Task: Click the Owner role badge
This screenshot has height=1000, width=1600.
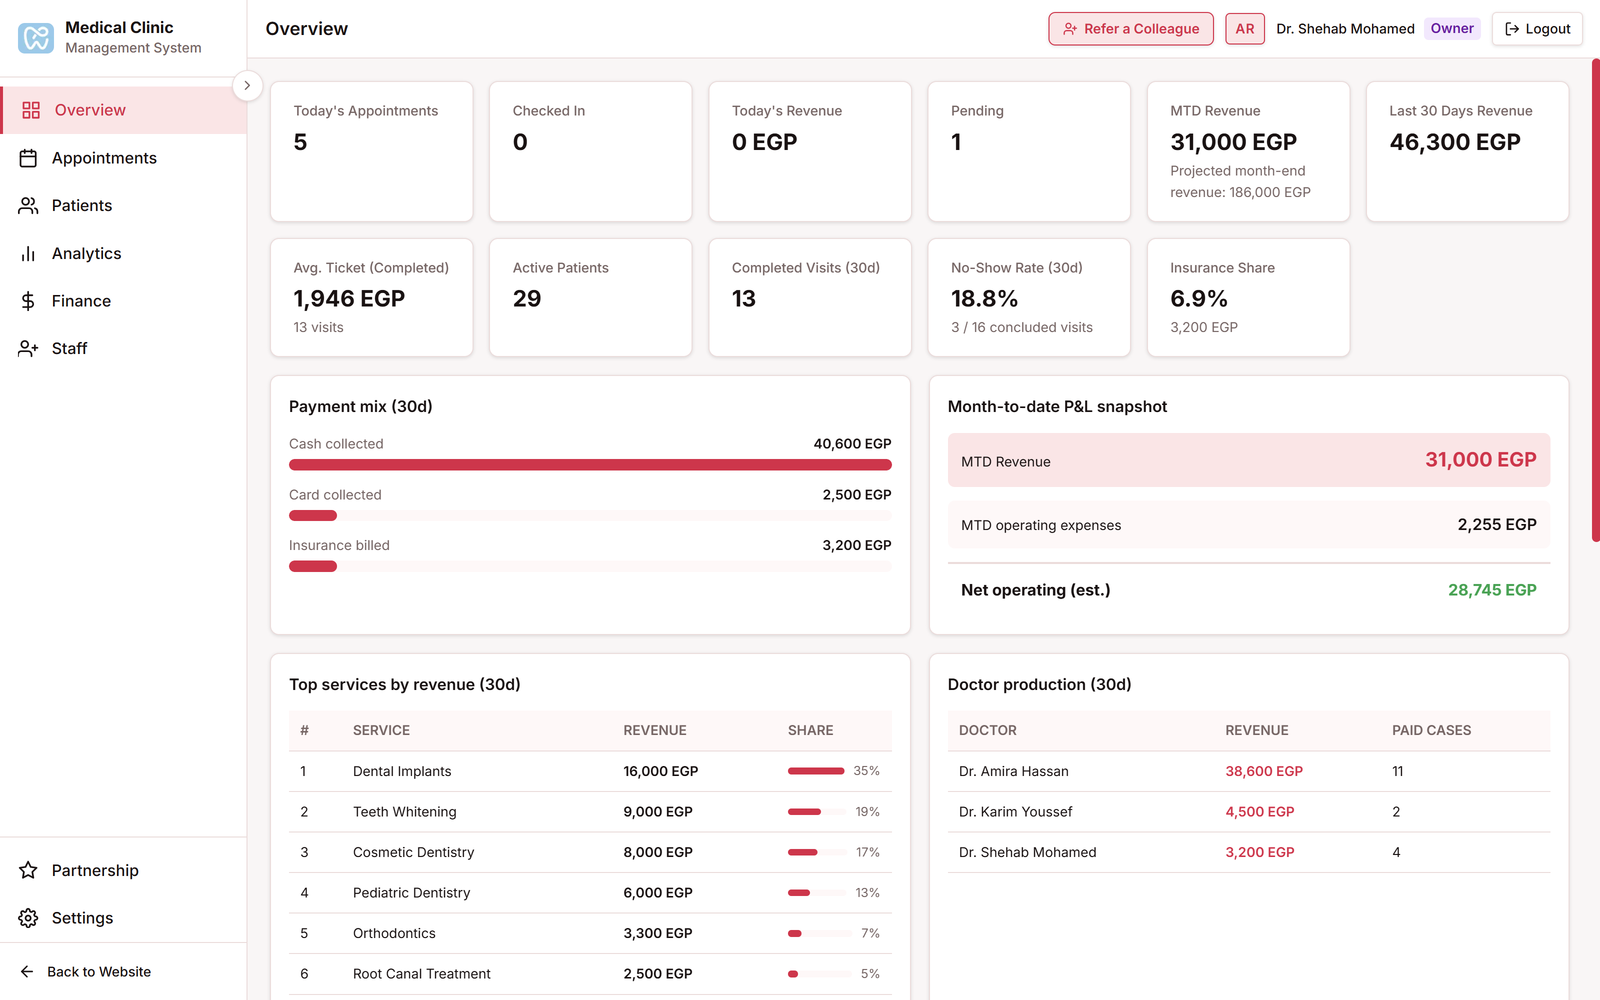Action: (1452, 28)
